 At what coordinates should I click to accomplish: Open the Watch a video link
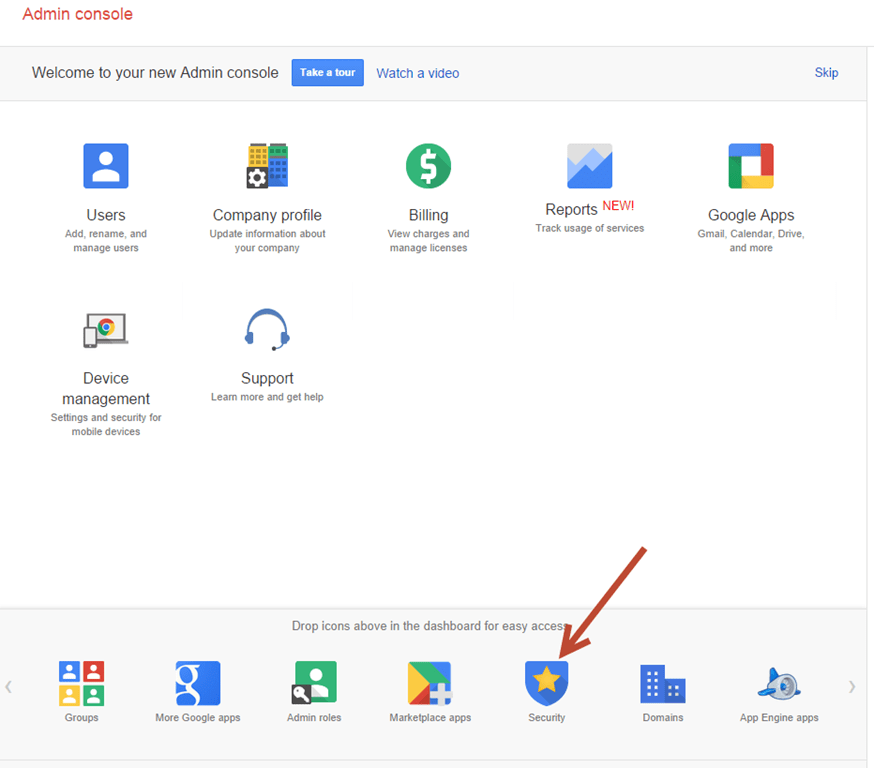point(417,73)
